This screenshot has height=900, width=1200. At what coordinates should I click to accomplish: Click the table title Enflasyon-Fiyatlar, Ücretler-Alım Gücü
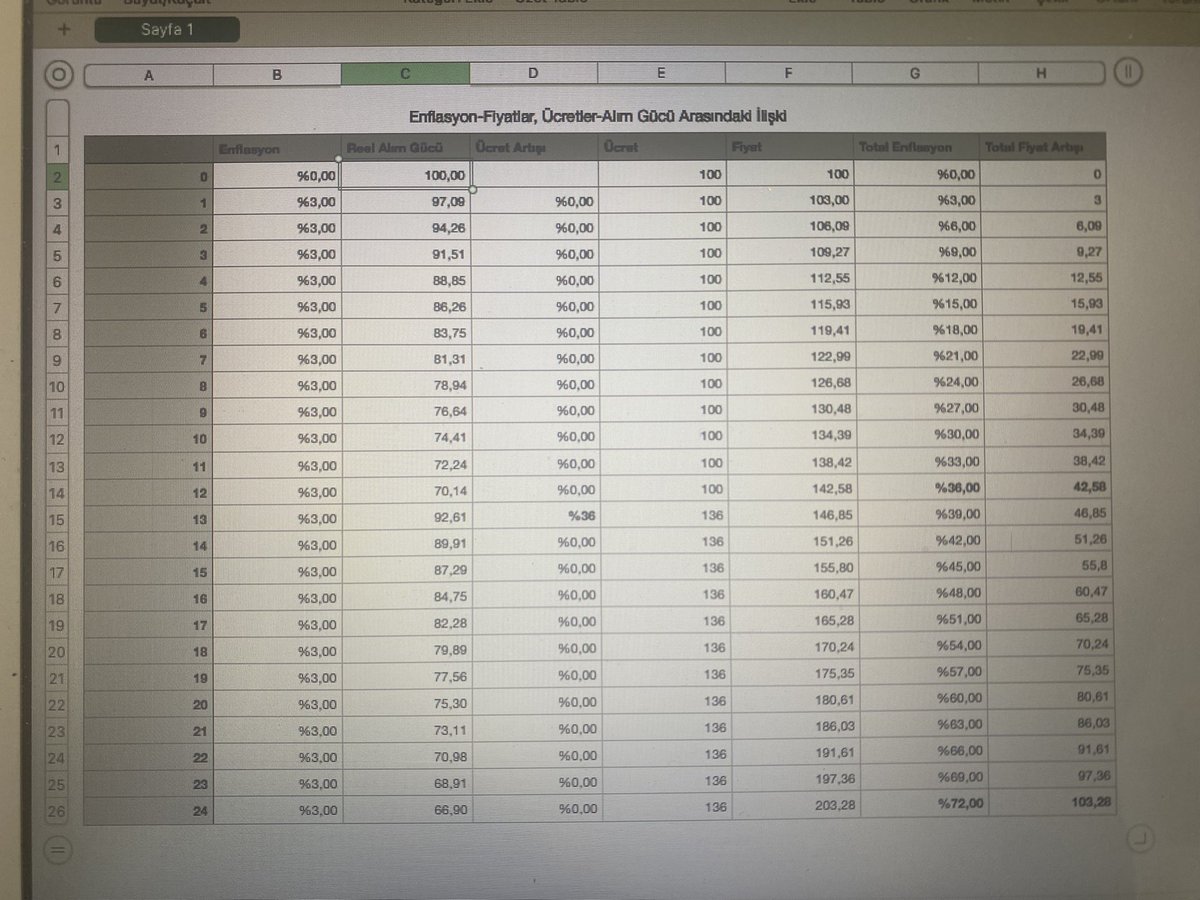pos(598,117)
